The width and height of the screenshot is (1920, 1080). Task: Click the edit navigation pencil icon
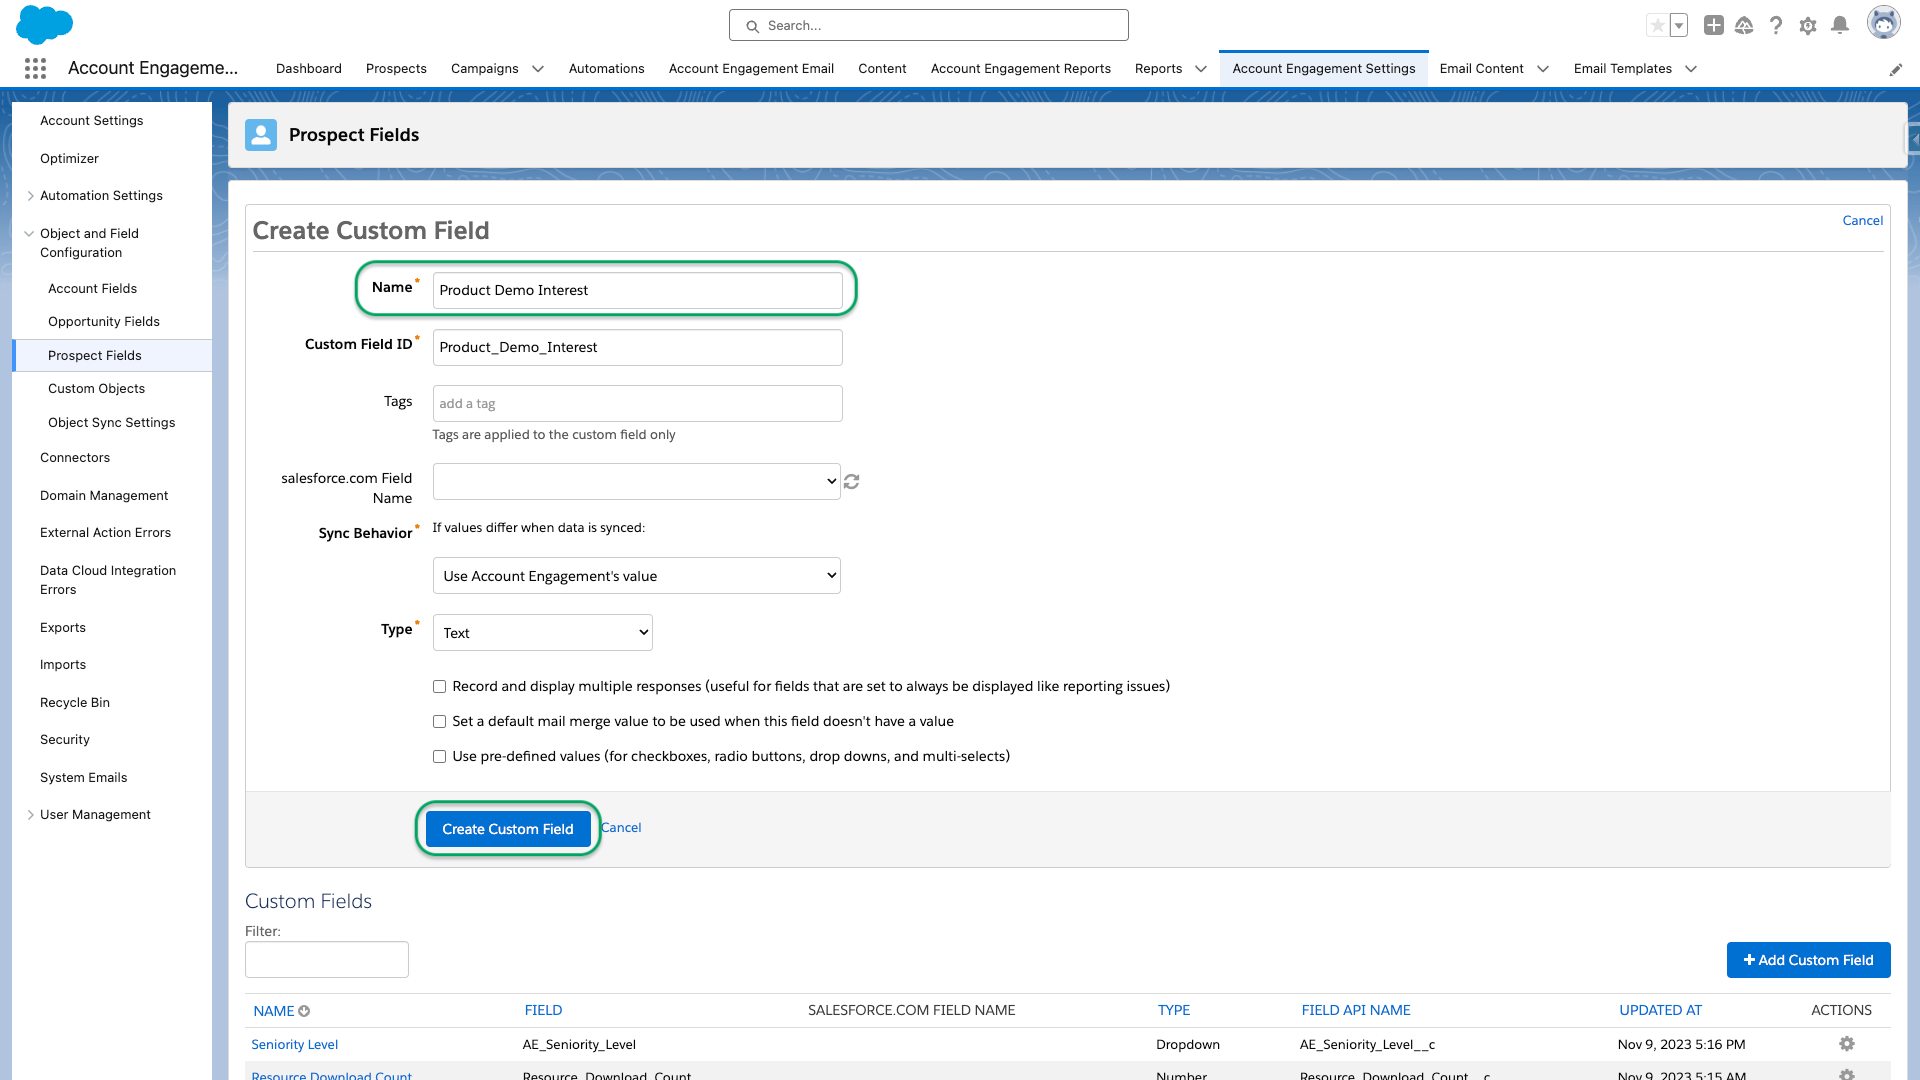[1896, 69]
